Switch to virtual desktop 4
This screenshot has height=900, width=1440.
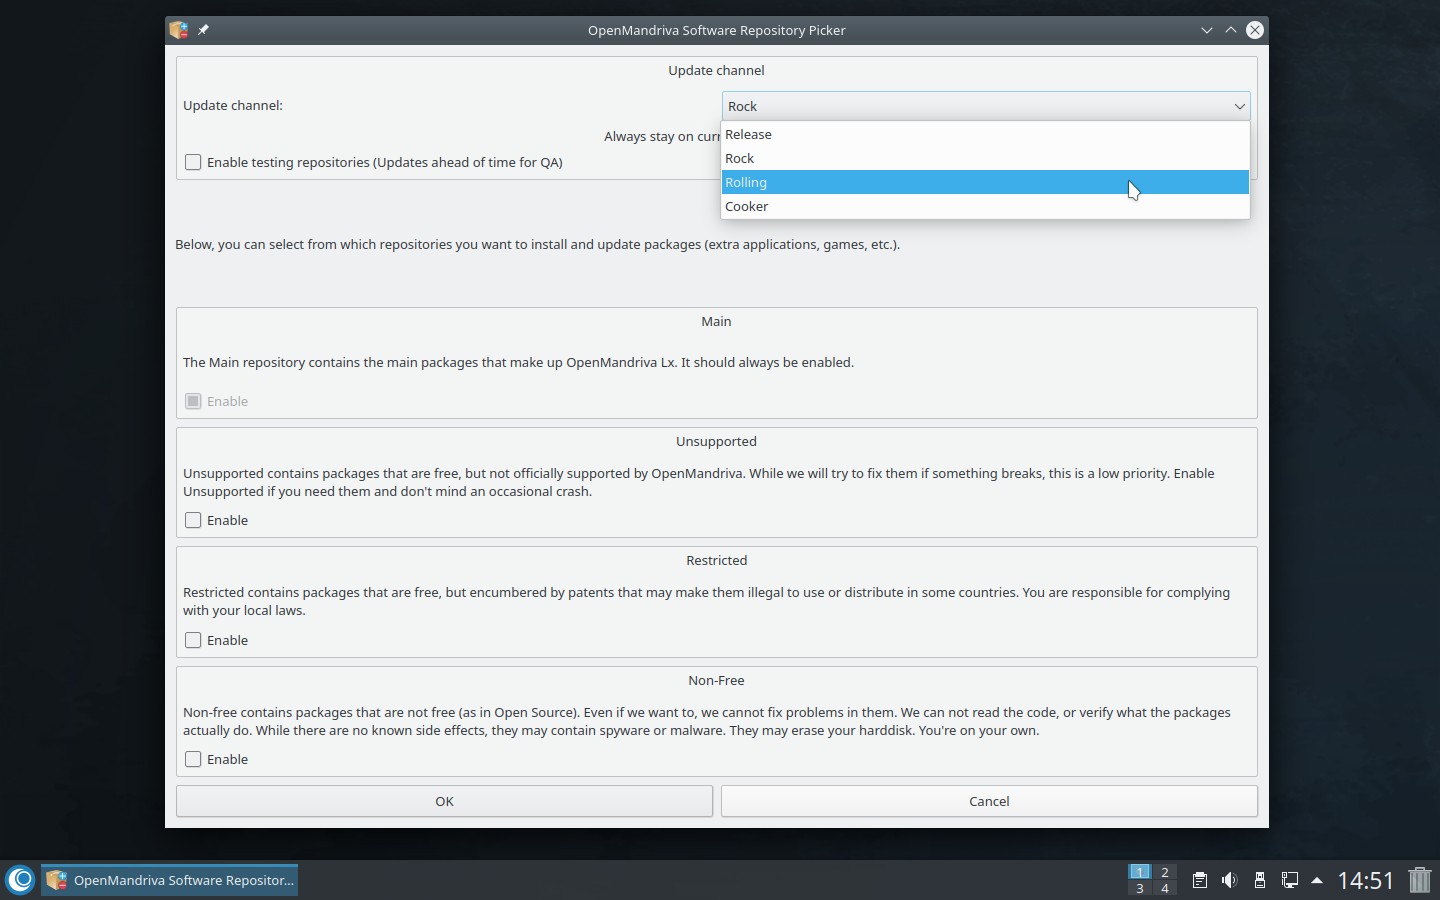(1165, 888)
